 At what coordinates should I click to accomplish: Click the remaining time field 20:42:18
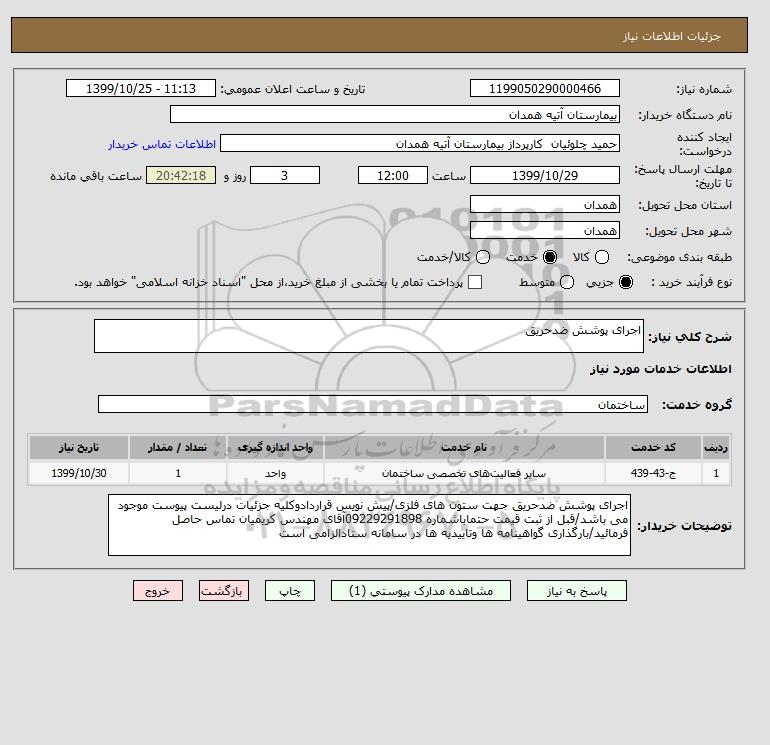point(181,175)
